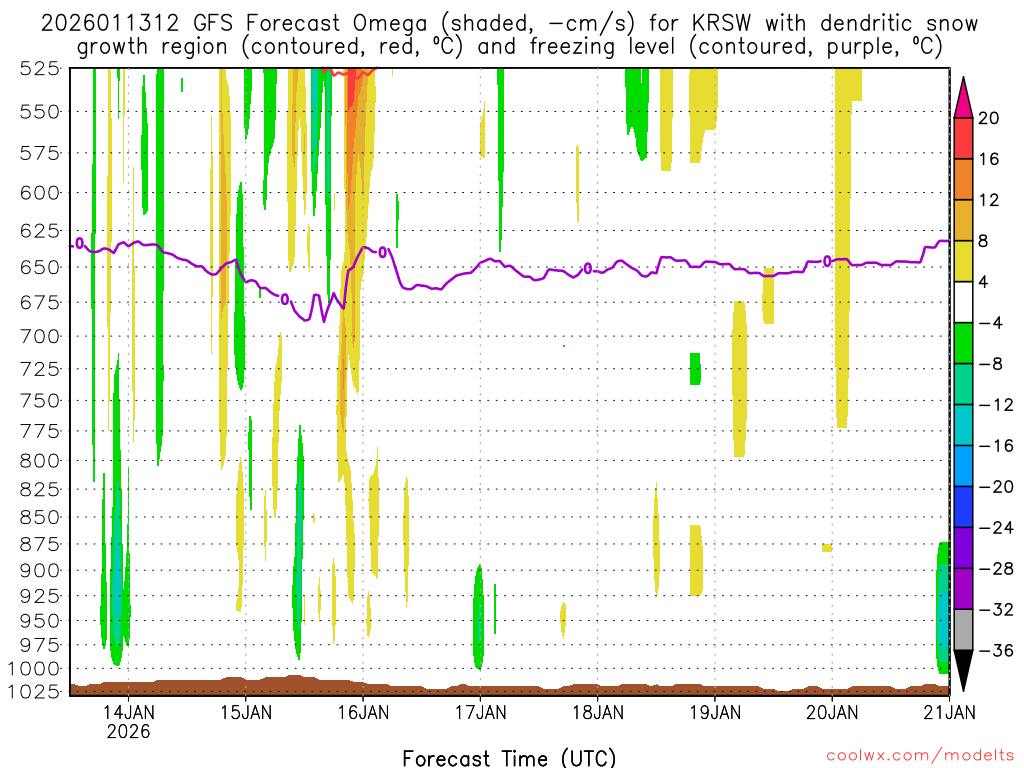Click the white -4 to 4 color segment
This screenshot has height=768, width=1024.
point(963,302)
